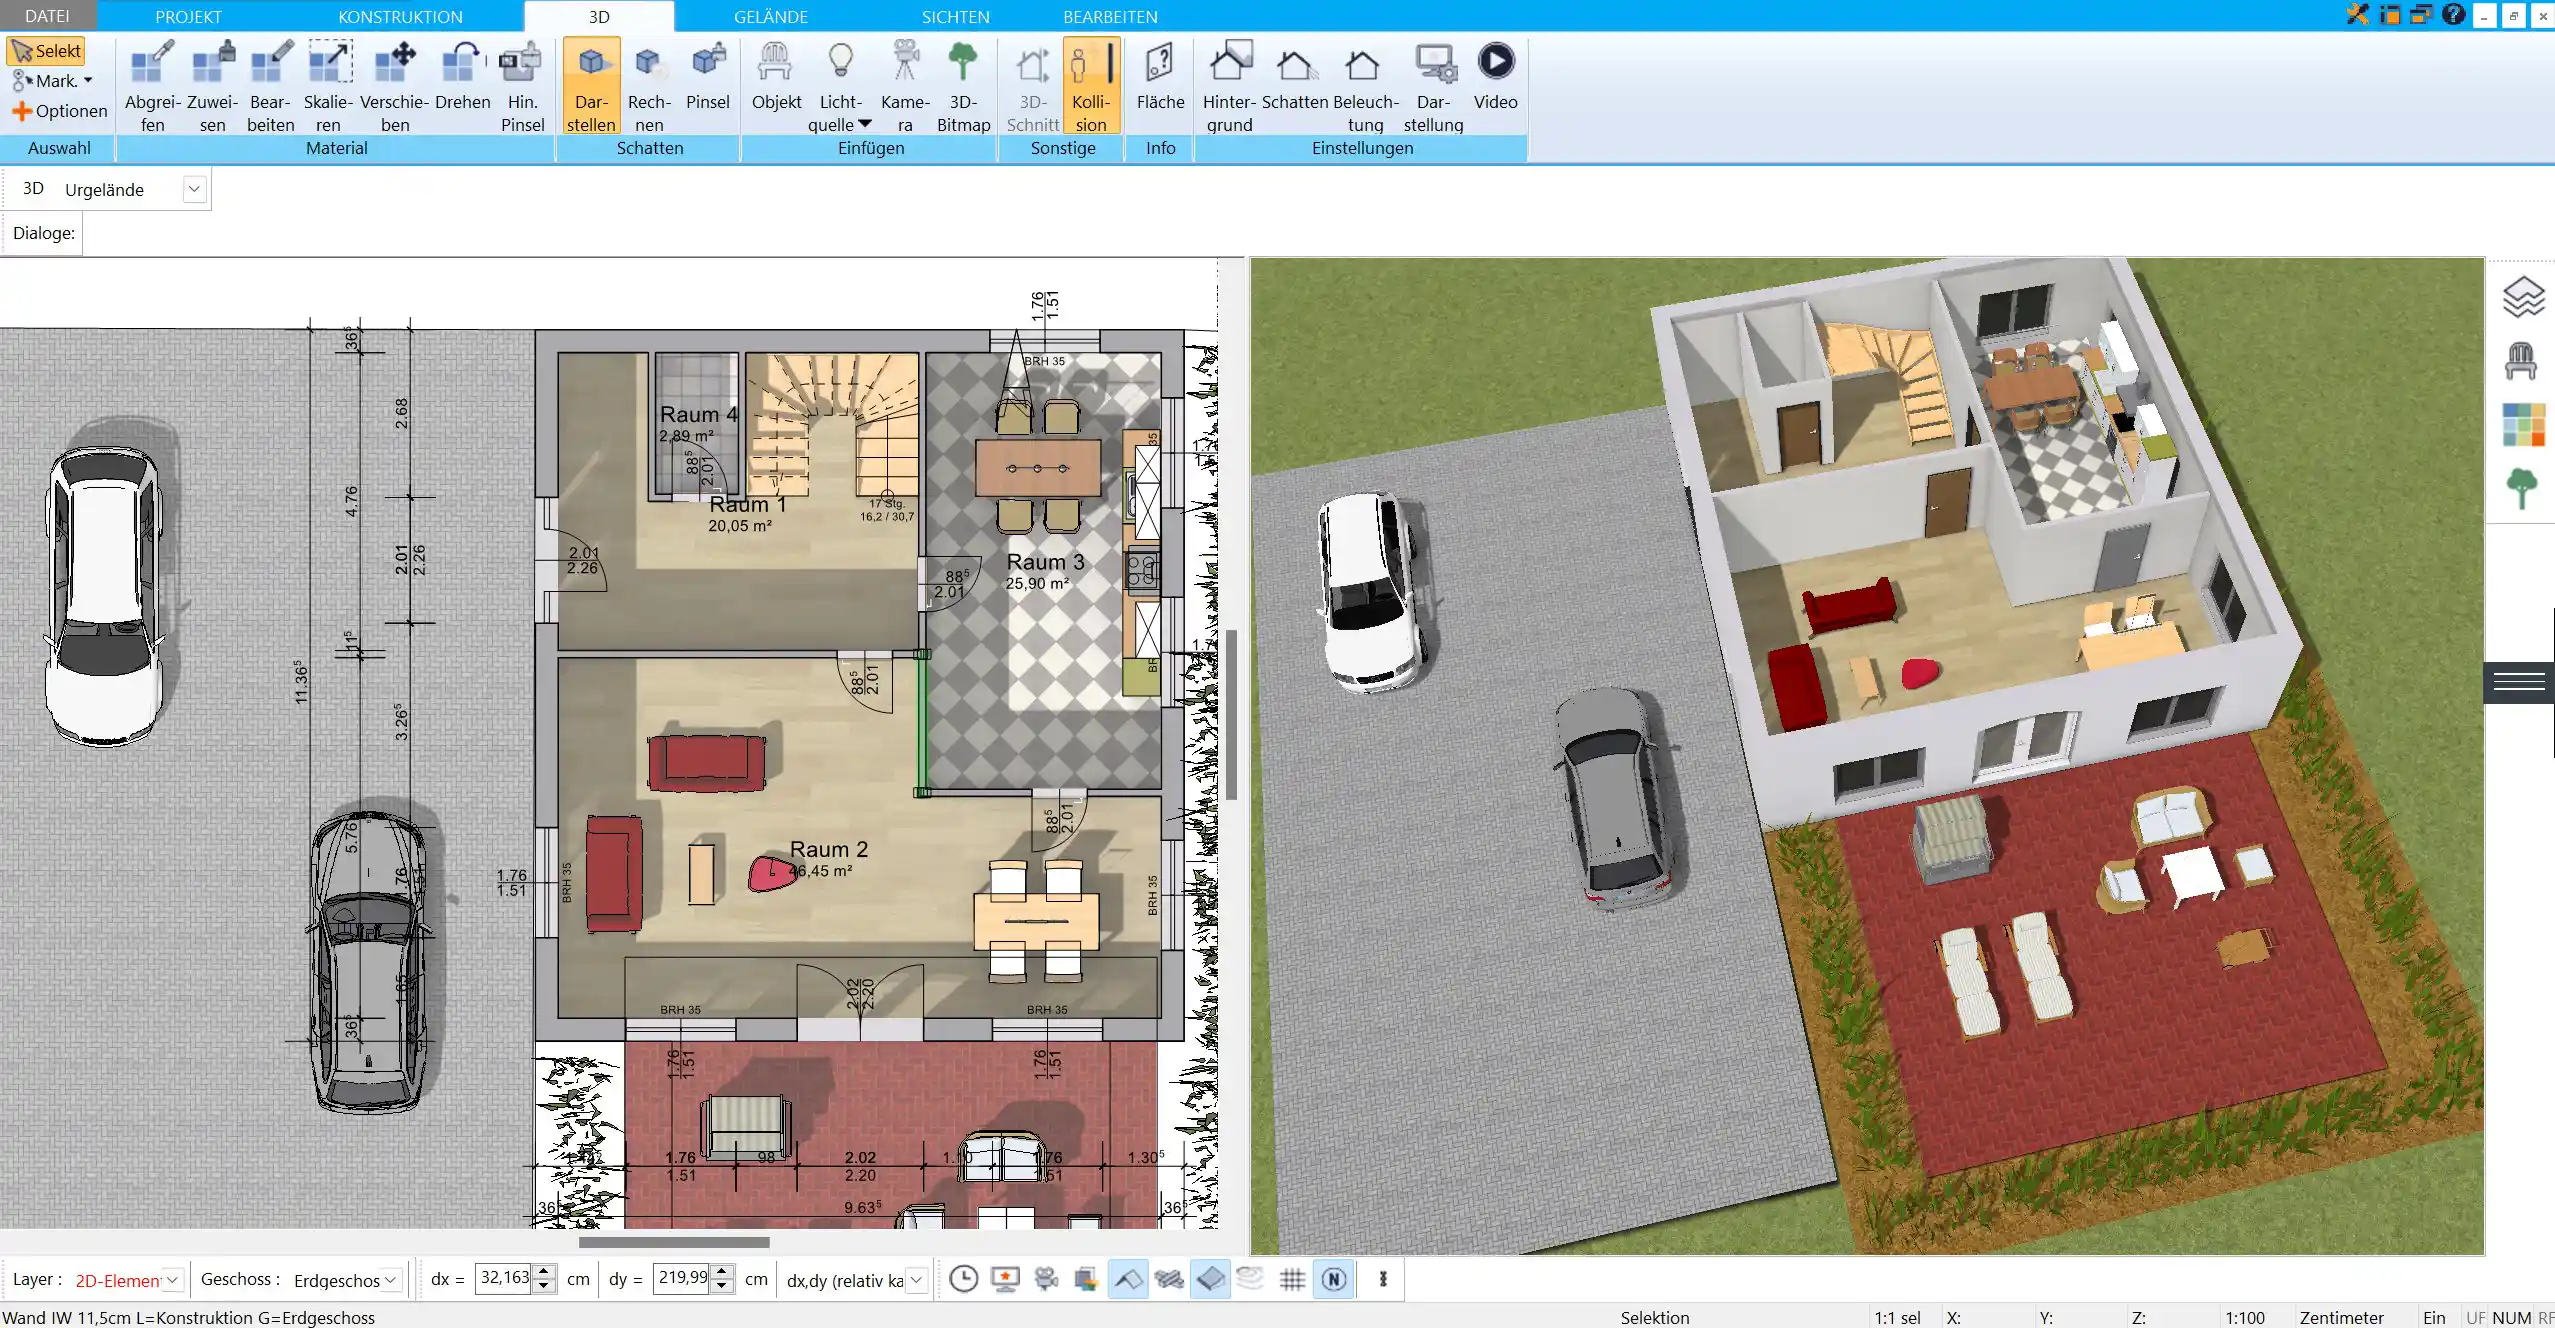Click the 3D-Schnitt tool
Image resolution: width=2555 pixels, height=1328 pixels.
tap(1033, 86)
